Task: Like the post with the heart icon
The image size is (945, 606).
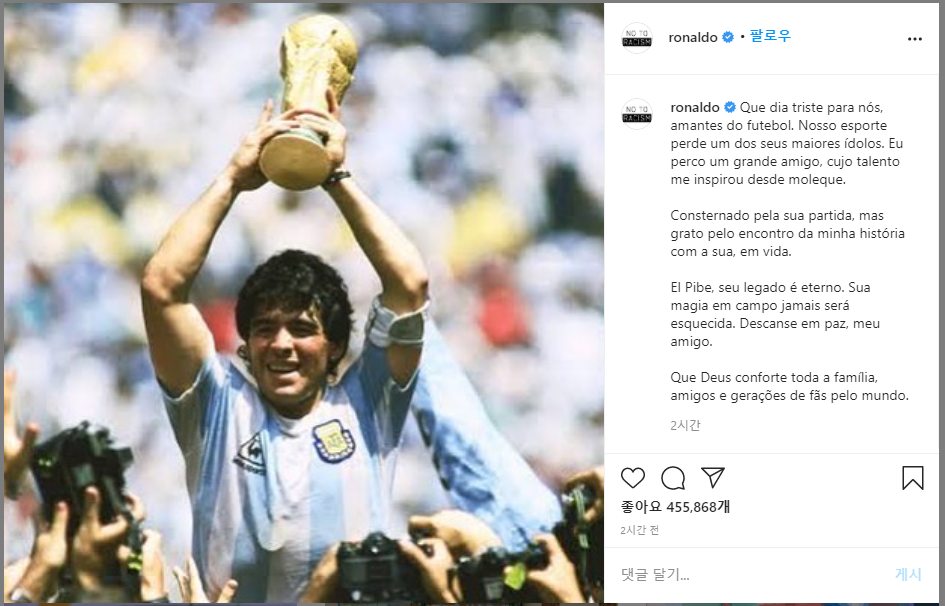Action: [633, 478]
